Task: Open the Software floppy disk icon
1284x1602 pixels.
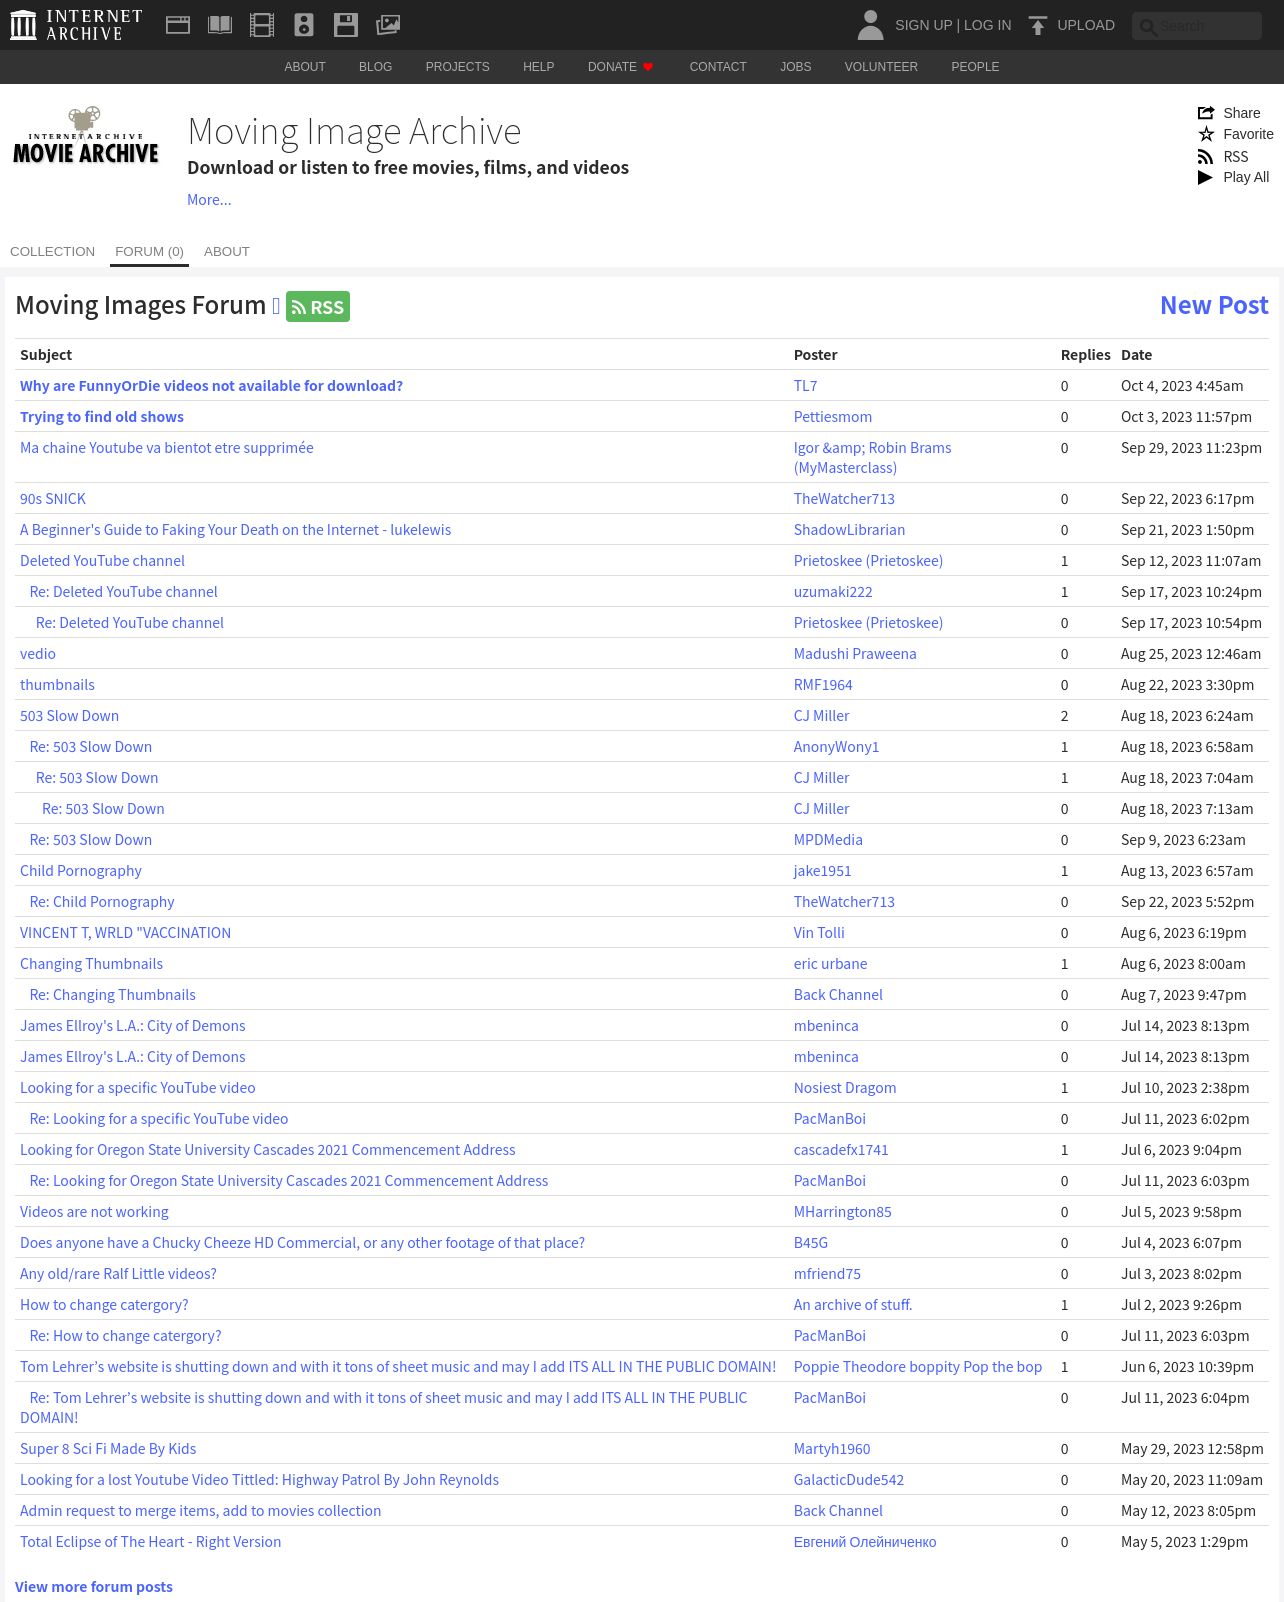Action: (346, 25)
